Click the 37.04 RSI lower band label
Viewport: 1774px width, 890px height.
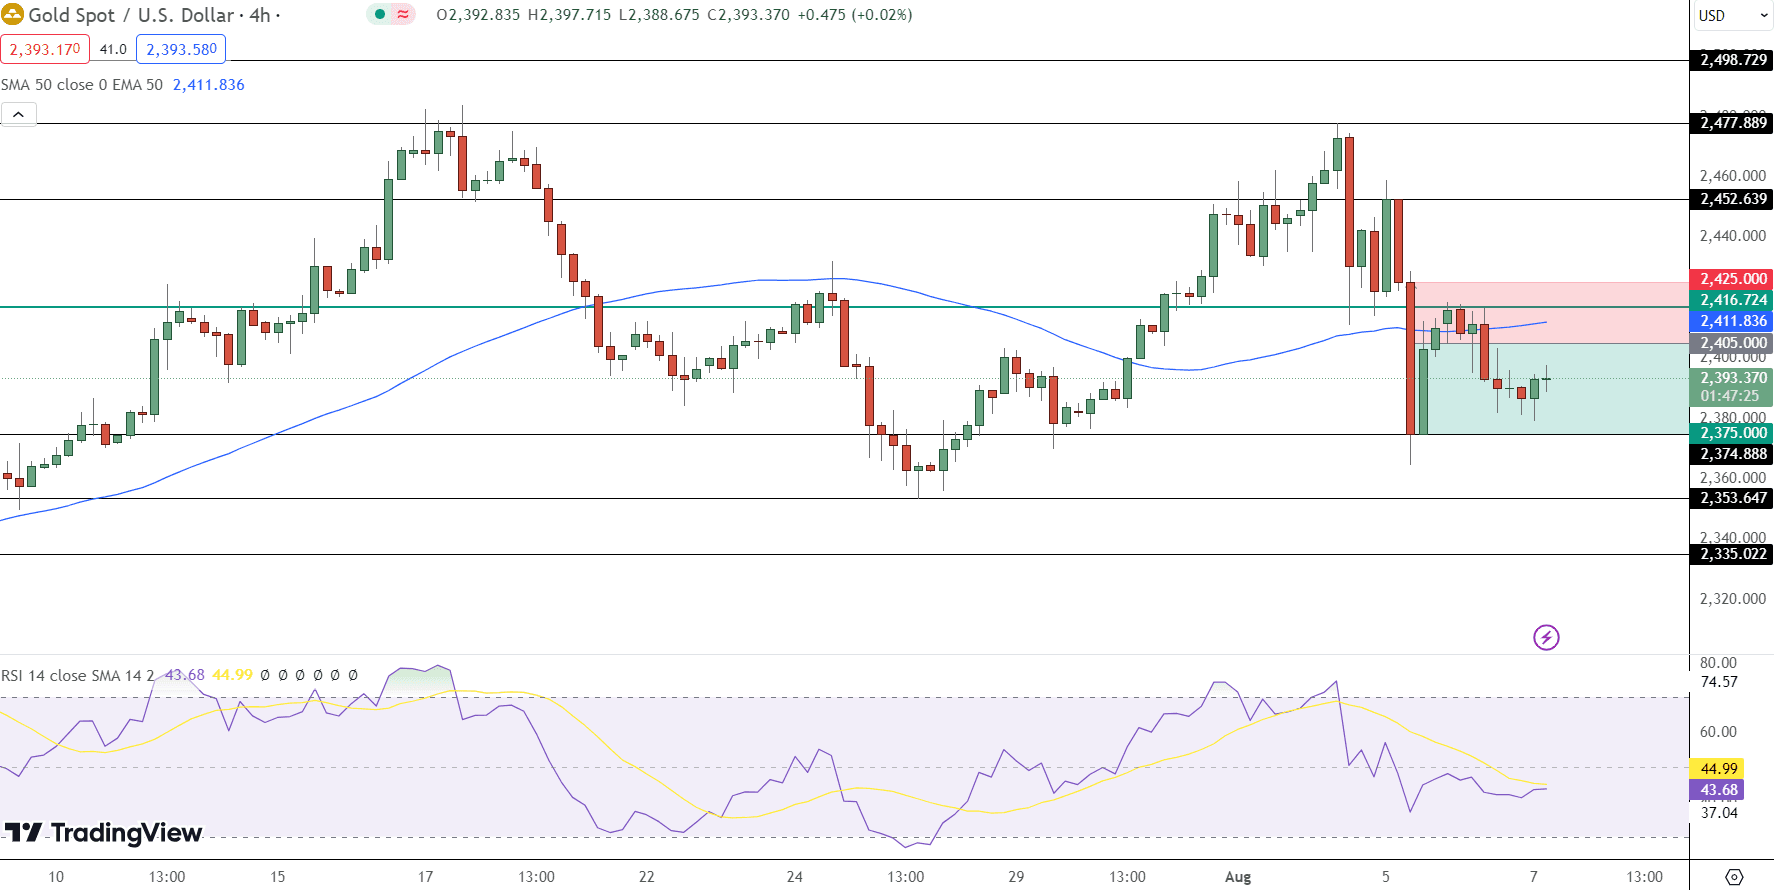click(x=1719, y=813)
